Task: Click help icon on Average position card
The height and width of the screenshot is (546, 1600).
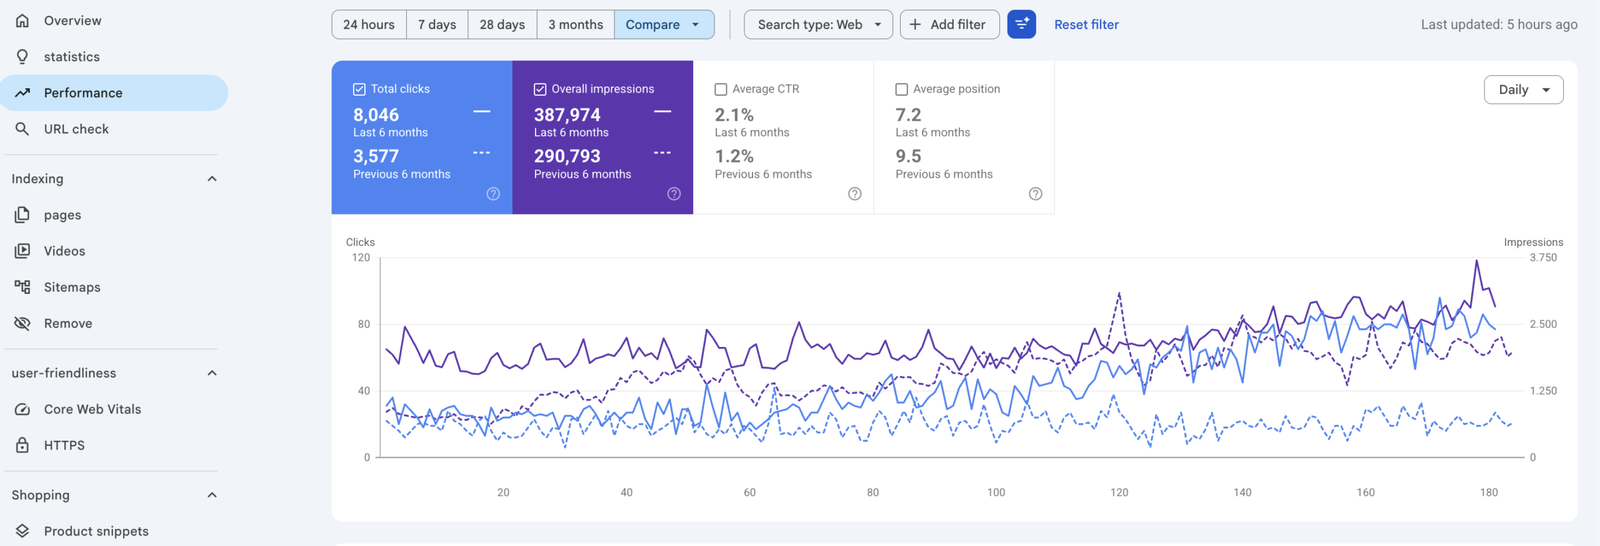Action: click(1035, 194)
